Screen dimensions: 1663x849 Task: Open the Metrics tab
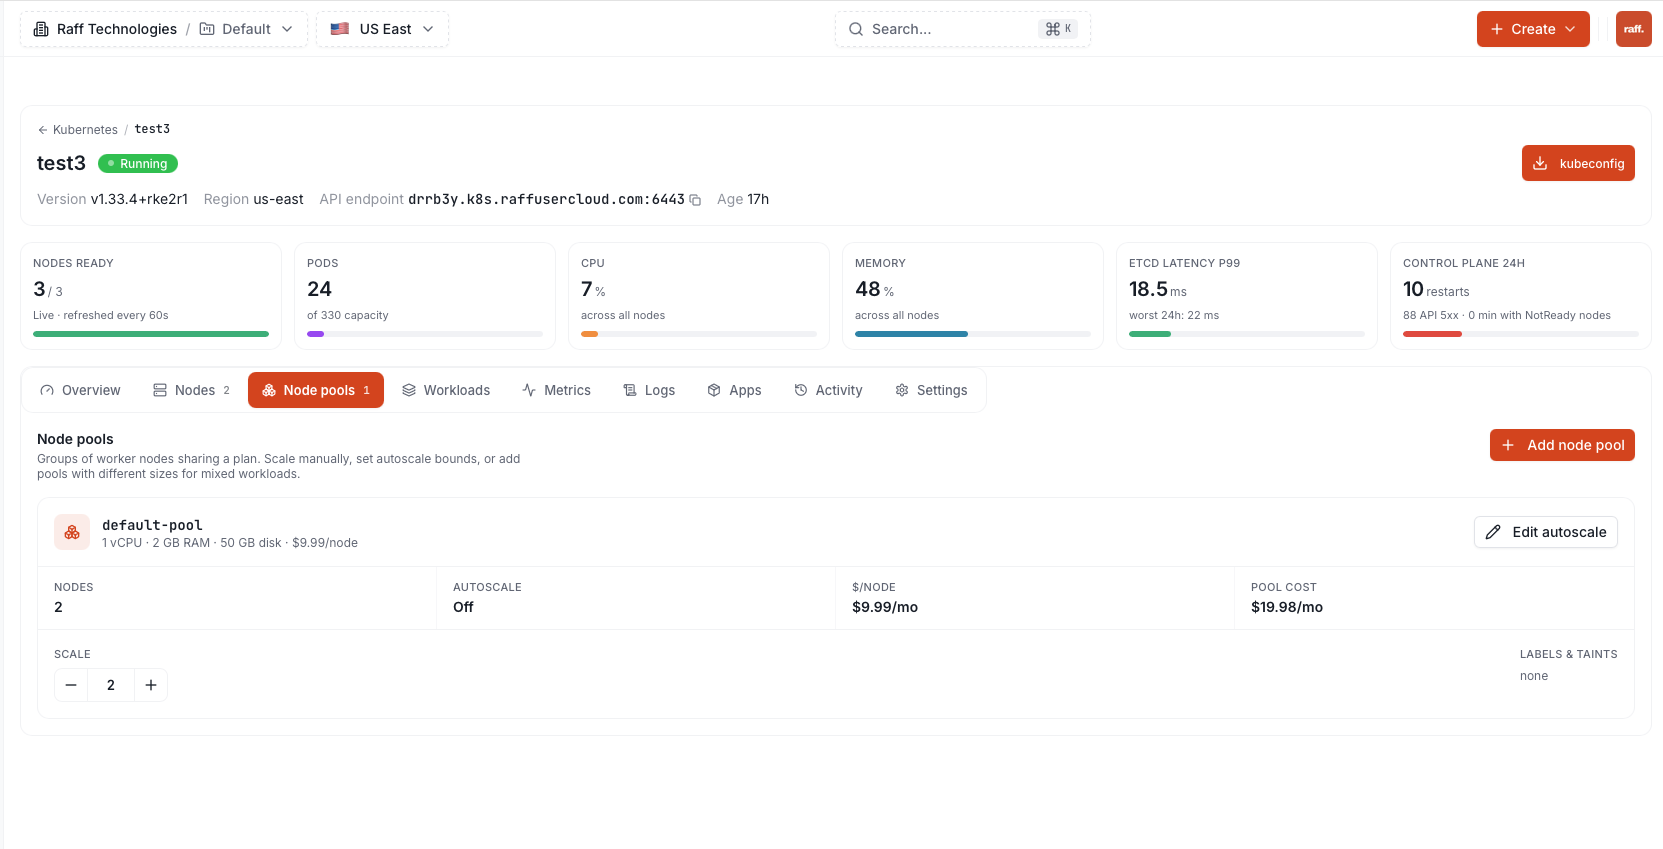tap(557, 390)
